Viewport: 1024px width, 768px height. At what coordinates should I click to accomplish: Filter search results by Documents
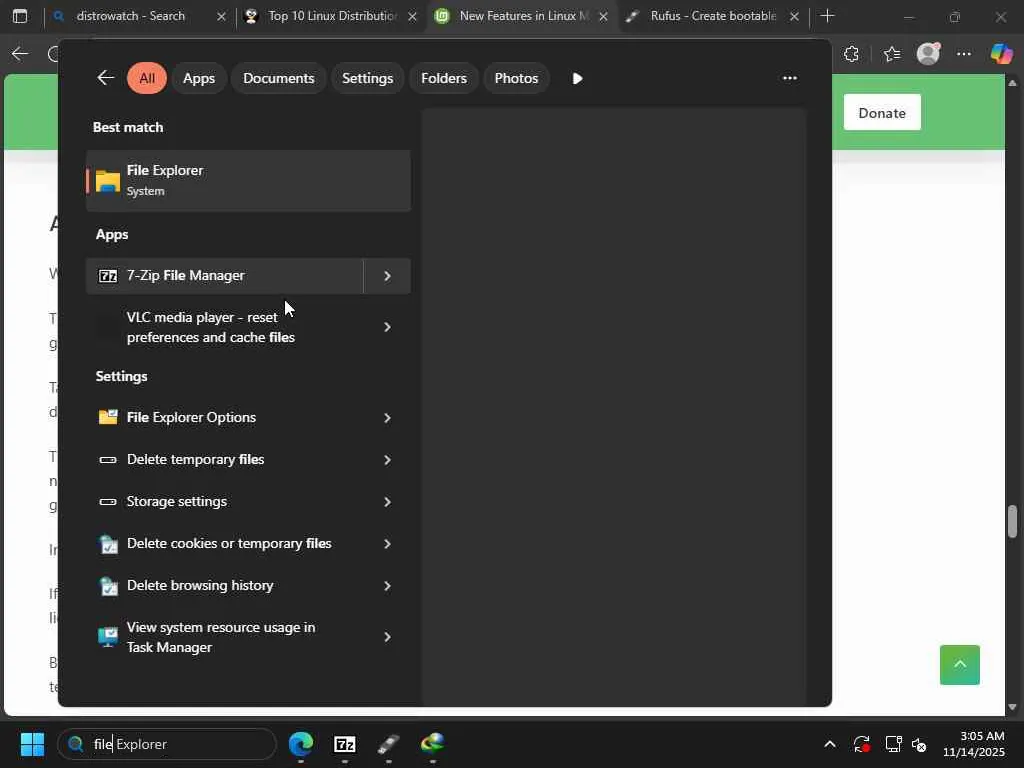pyautogui.click(x=279, y=78)
